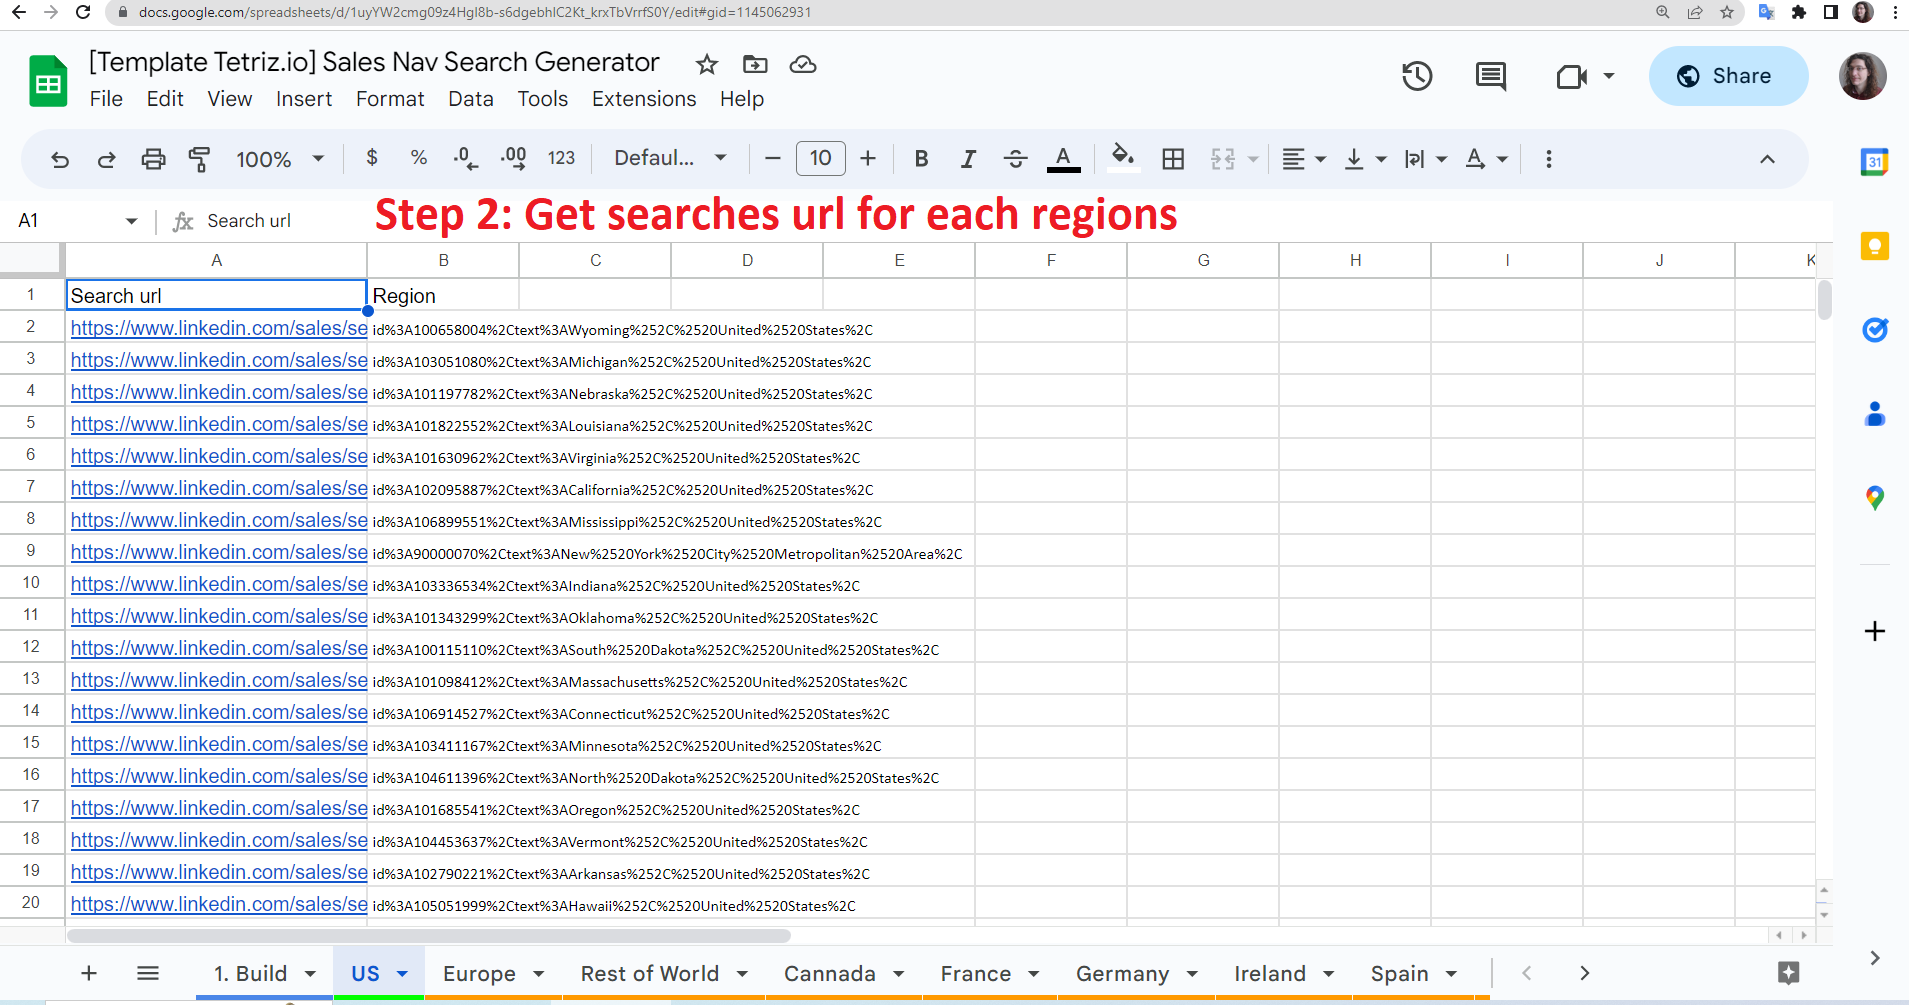1909x1005 pixels.
Task: Open the All sheets list icon
Action: point(148,973)
